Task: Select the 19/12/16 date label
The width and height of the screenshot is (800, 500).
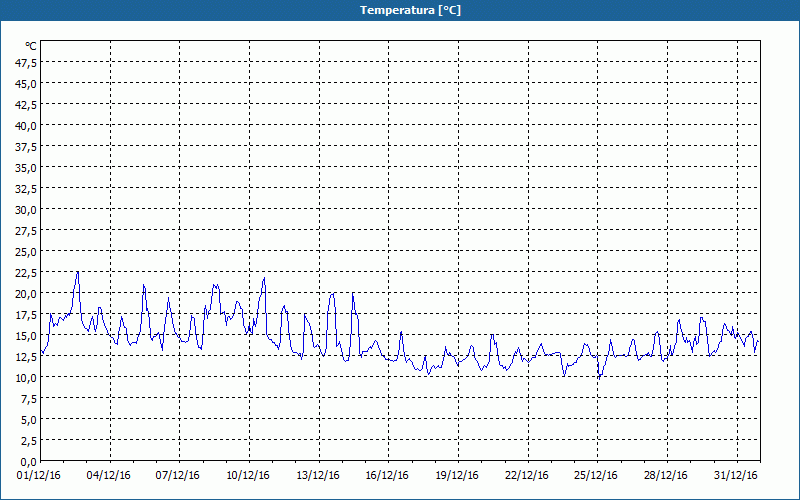Action: point(457,476)
